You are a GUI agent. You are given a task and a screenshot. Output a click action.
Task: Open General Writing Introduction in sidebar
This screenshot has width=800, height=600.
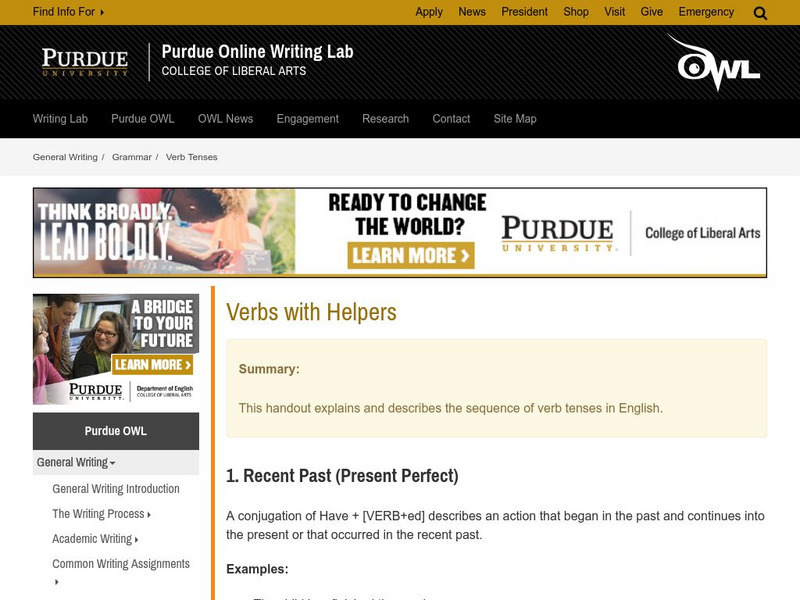[x=116, y=489]
